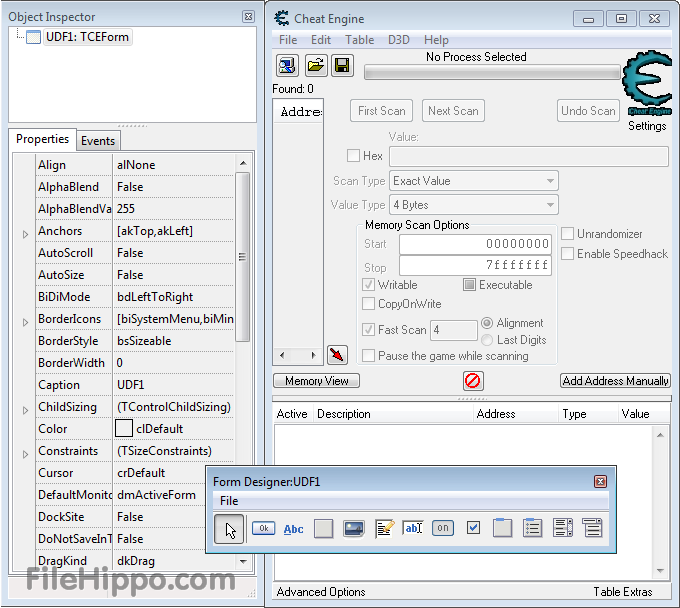Click the scan progress bar
Image resolution: width=680 pixels, height=608 pixels.
pos(492,72)
